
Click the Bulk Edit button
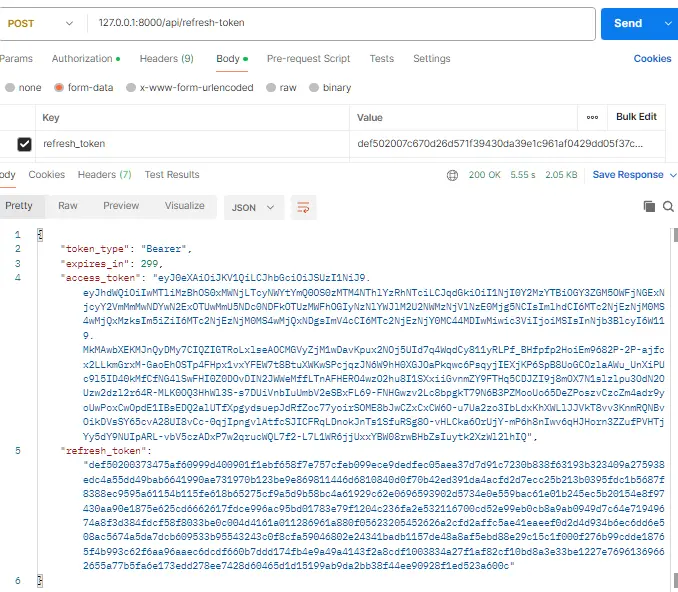coord(636,117)
